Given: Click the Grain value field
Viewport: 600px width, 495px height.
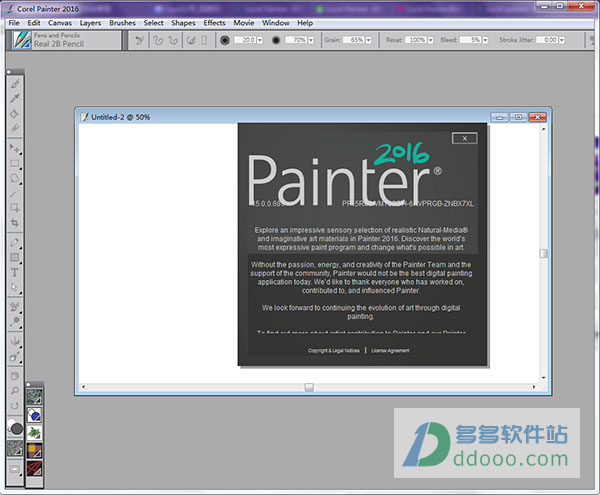Looking at the screenshot, I should tap(354, 40).
